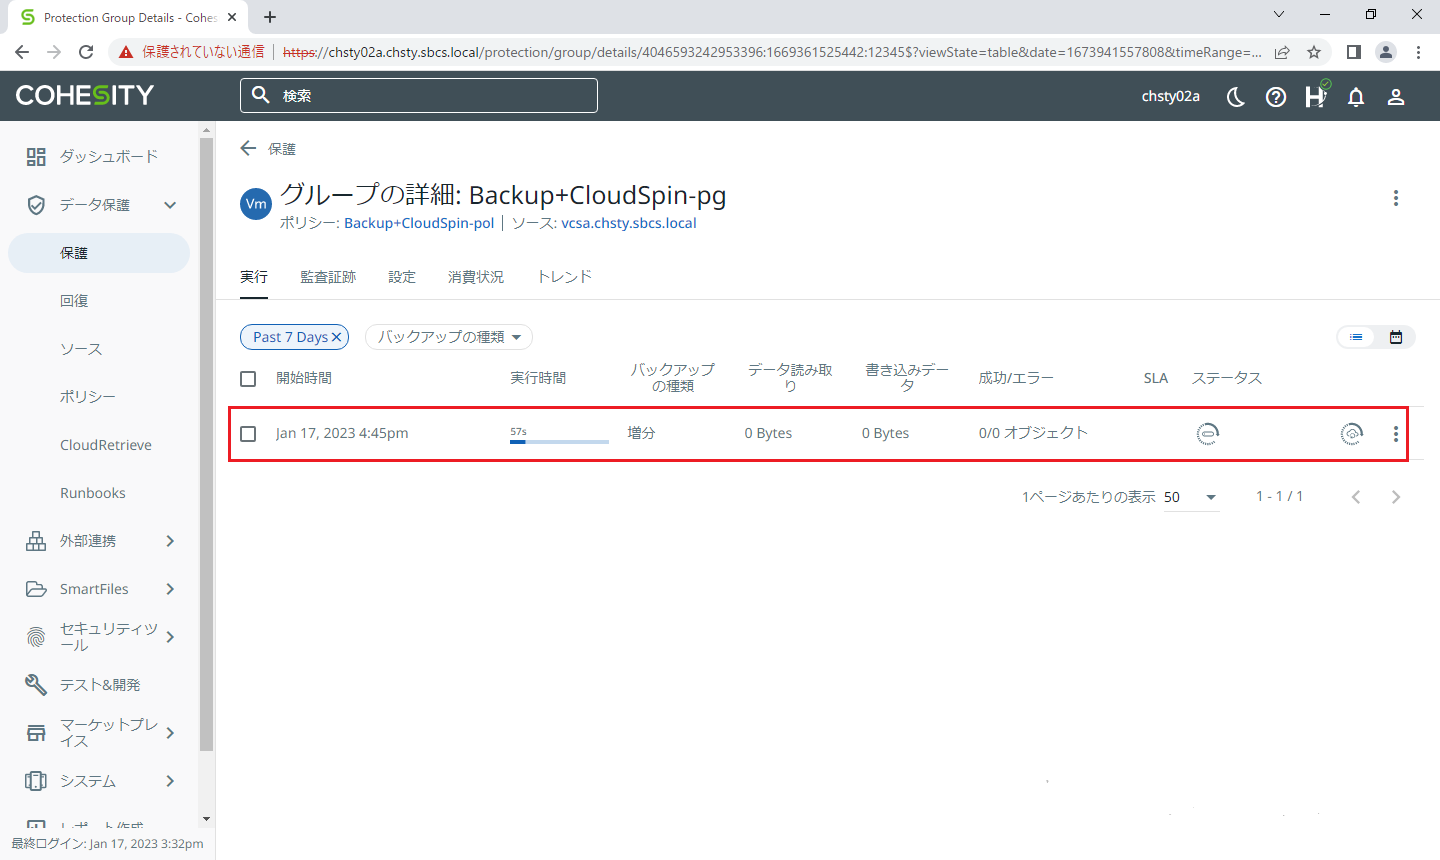1440x860 pixels.
Task: Open the Backup+CloudSpin-pol policy link
Action: pyautogui.click(x=419, y=223)
